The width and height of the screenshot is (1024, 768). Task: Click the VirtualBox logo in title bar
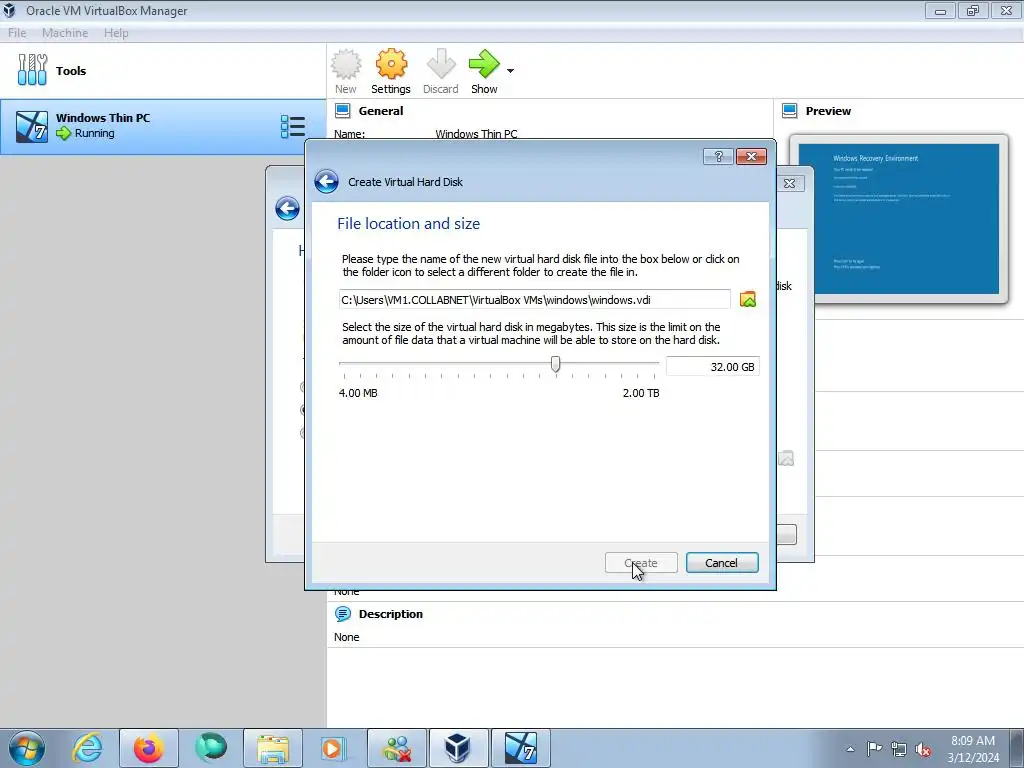9,10
